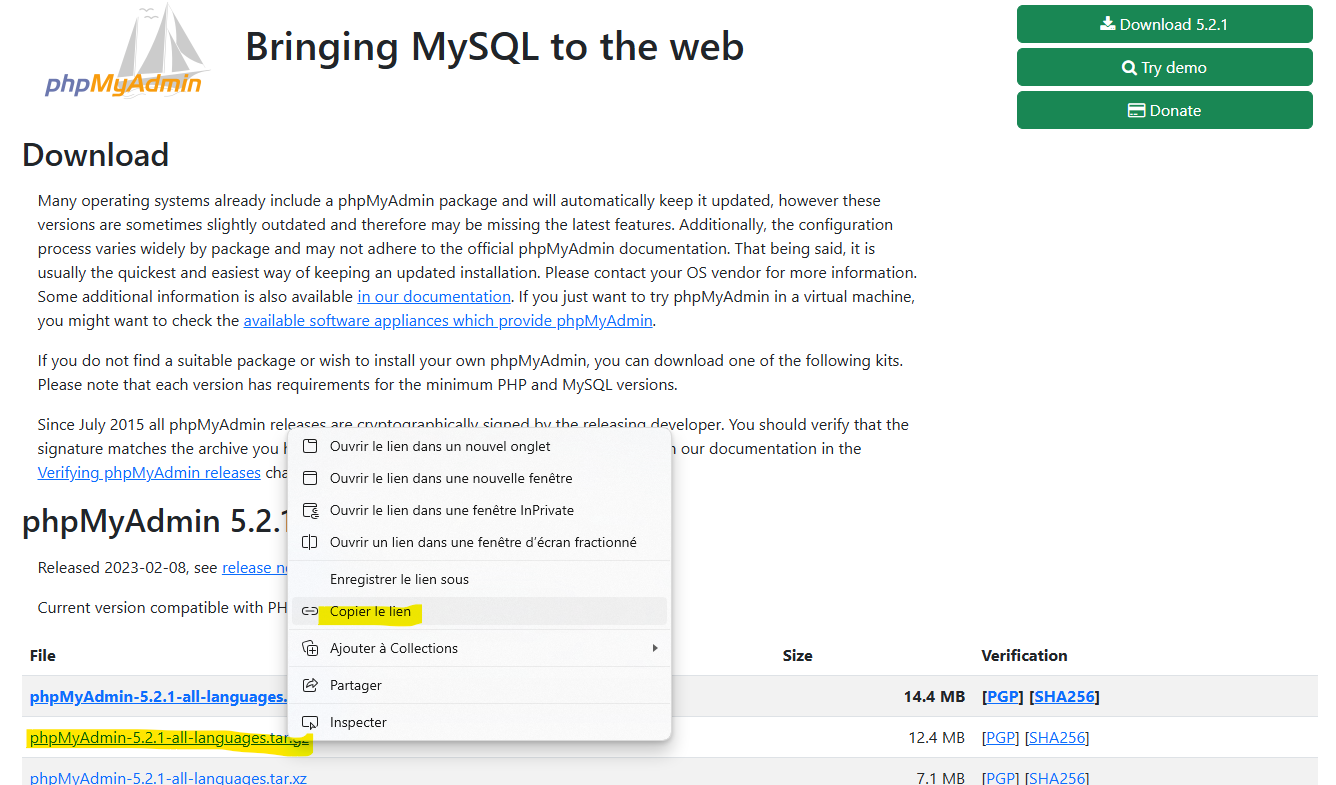Open the phpMyAdmin-5.2.1-all-languages.tar.gz link

pos(170,738)
